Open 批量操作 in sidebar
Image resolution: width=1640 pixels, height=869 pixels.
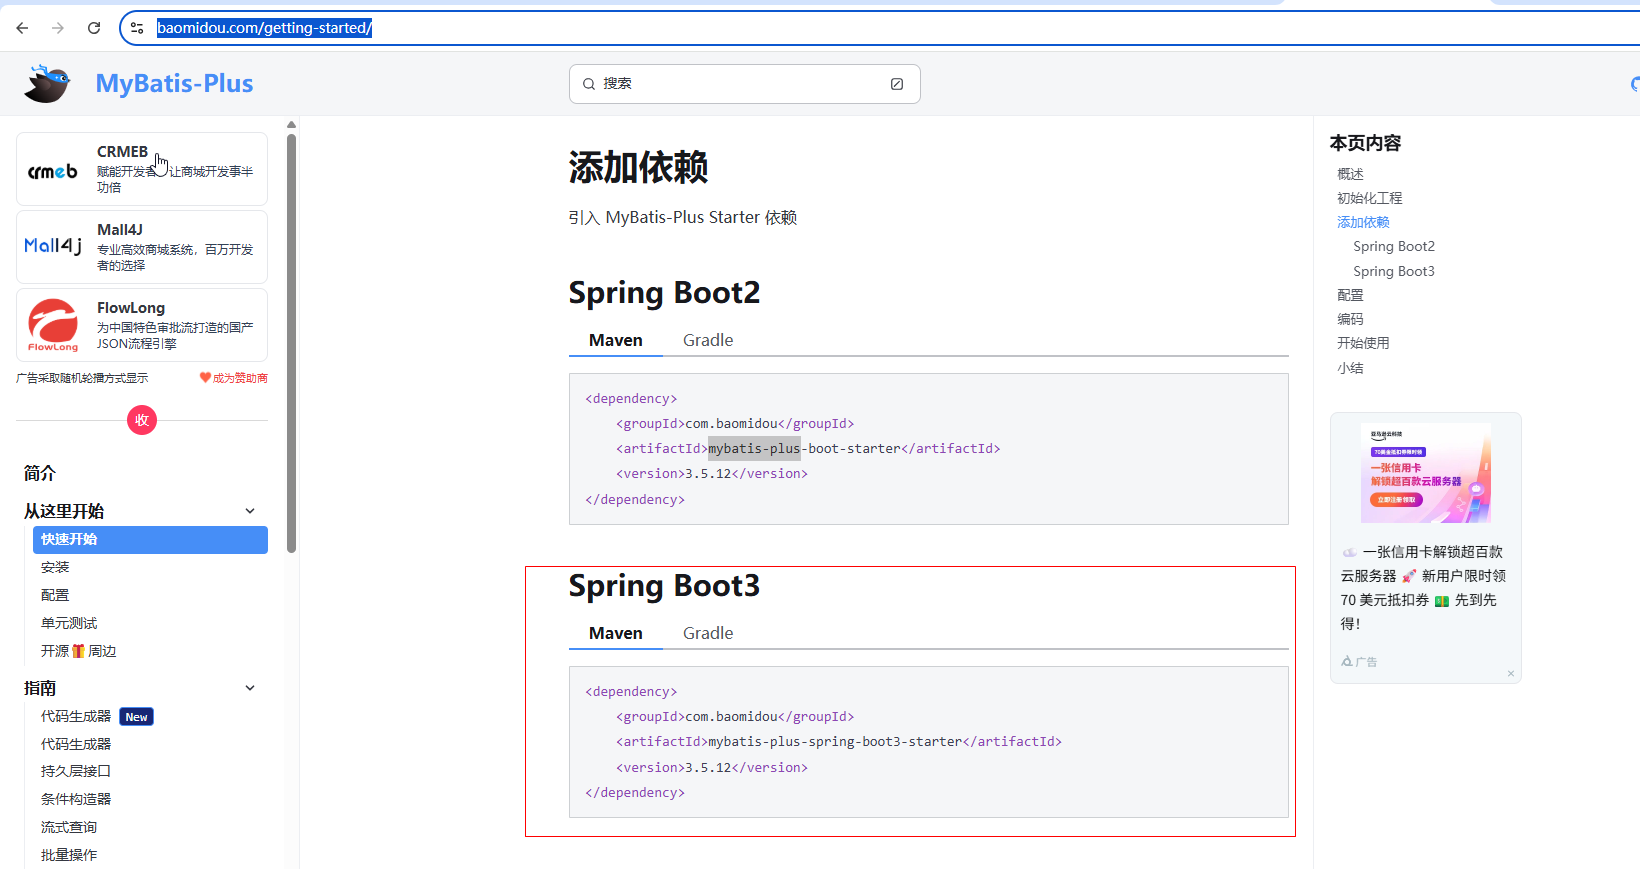[69, 855]
